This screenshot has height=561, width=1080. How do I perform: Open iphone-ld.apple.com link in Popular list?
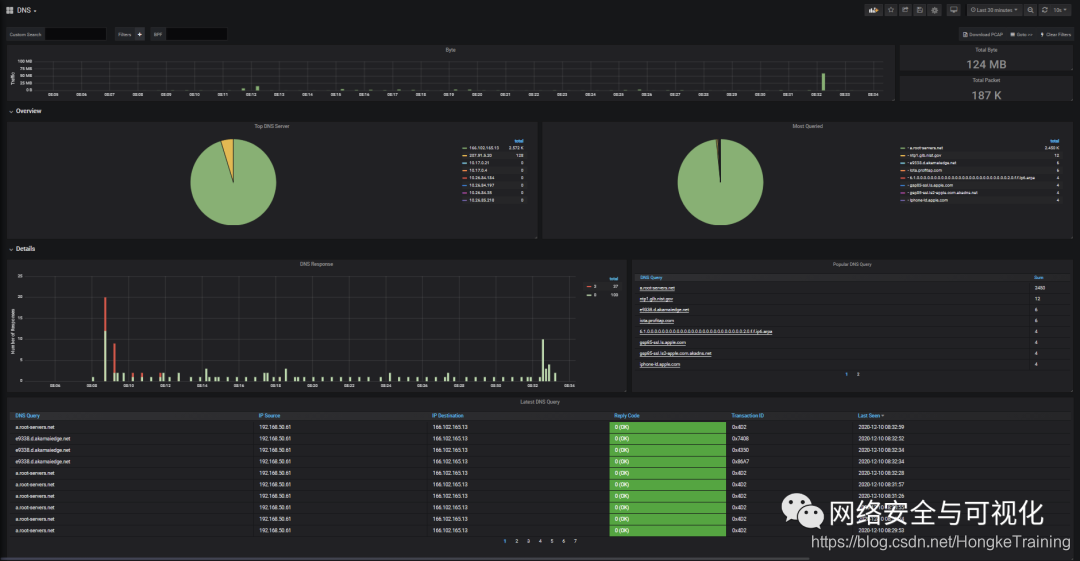pos(660,365)
